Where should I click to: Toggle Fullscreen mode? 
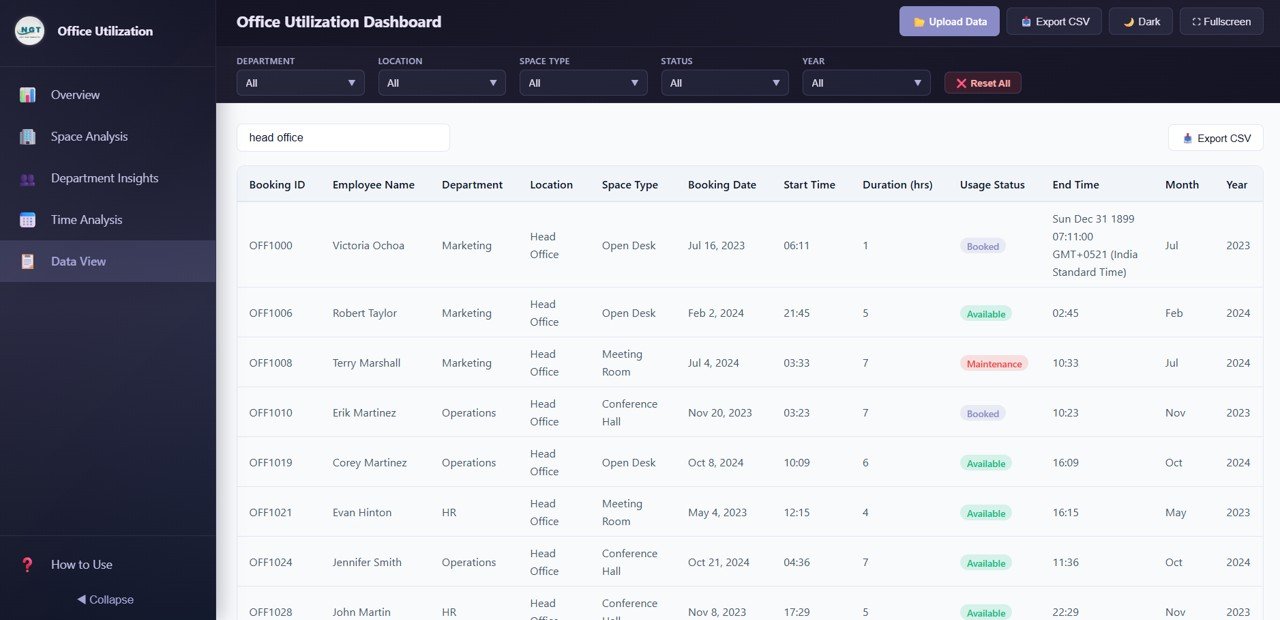point(1221,20)
